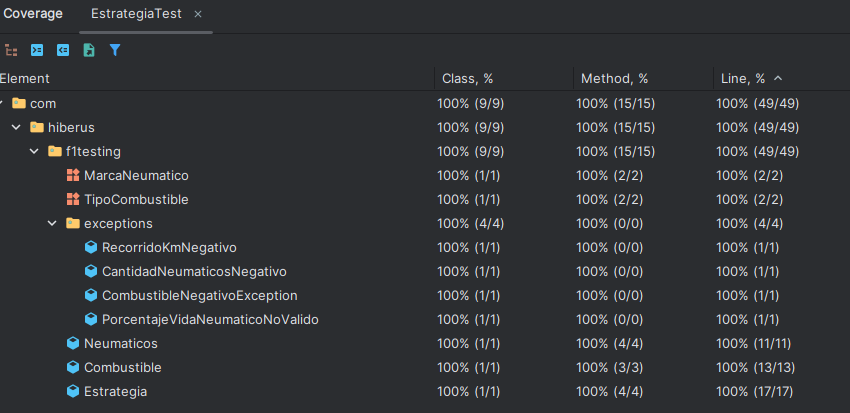Click the generate coverage report icon
Screen dimensions: 850x413
tap(89, 50)
